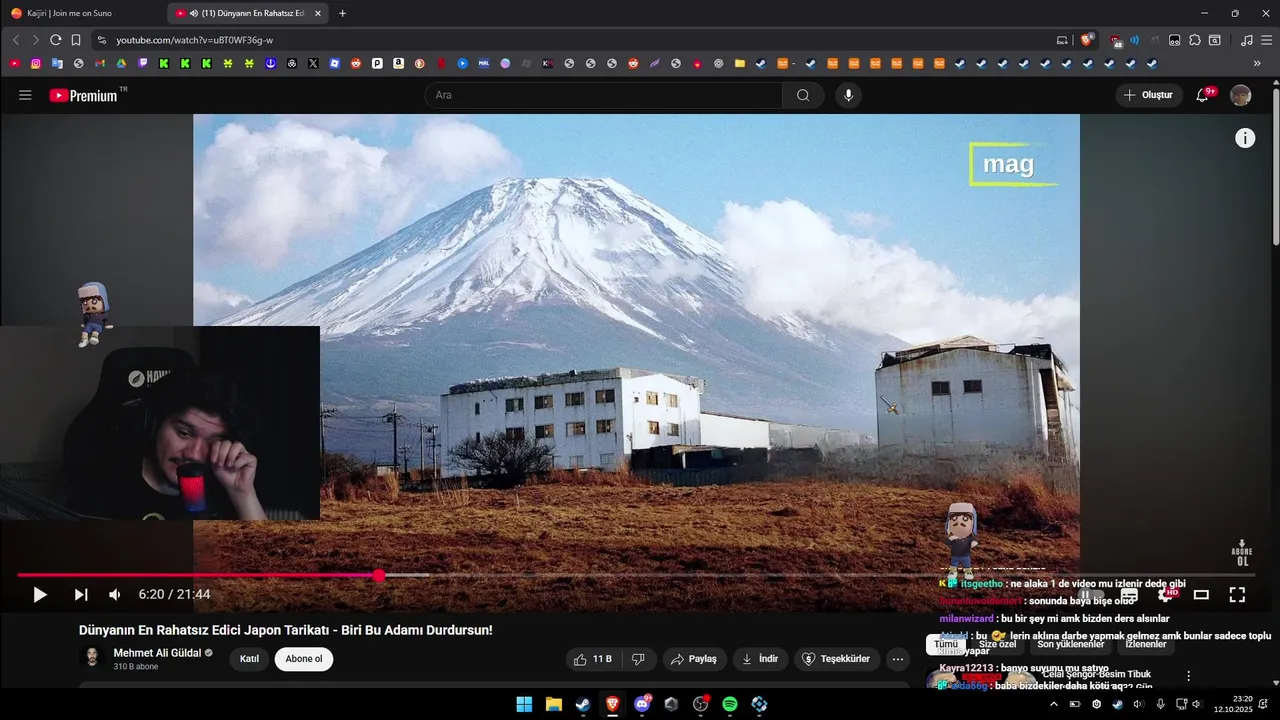Show hidden bookmarks chevron

tap(1257, 63)
